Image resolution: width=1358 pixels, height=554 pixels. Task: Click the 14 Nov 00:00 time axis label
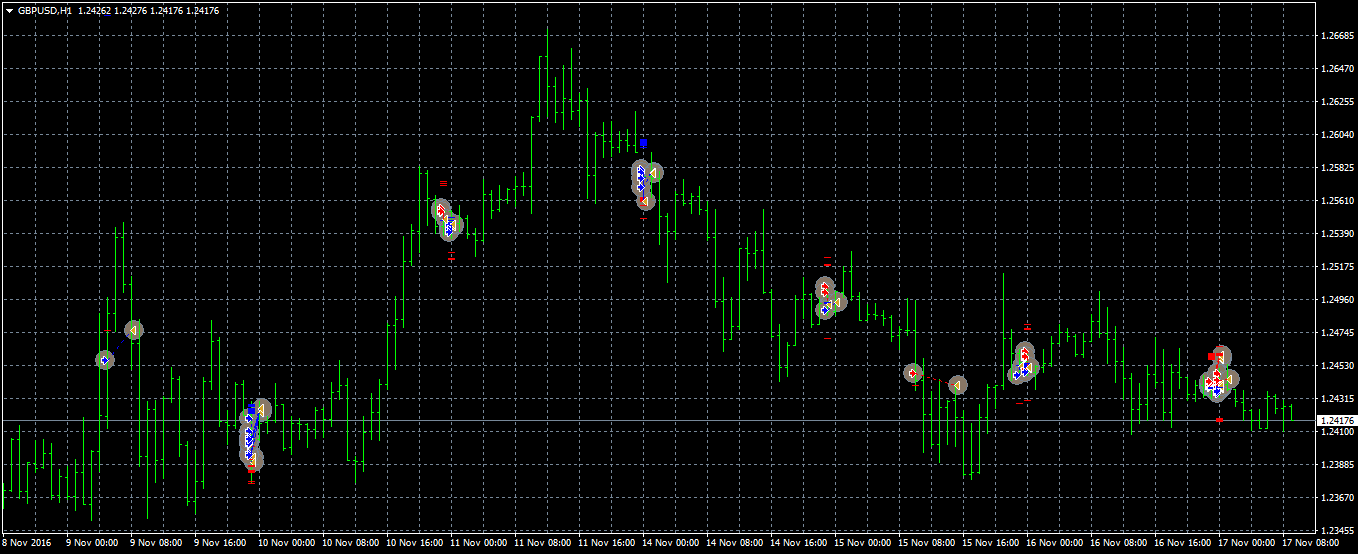tap(671, 543)
